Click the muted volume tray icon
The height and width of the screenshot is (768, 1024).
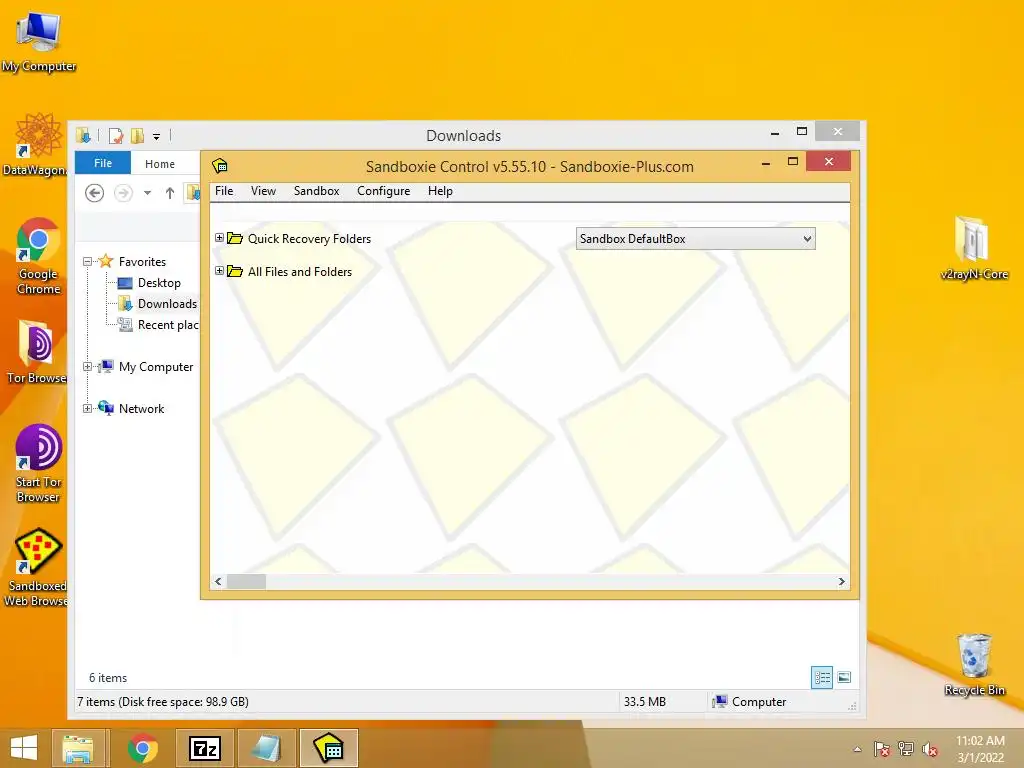930,749
